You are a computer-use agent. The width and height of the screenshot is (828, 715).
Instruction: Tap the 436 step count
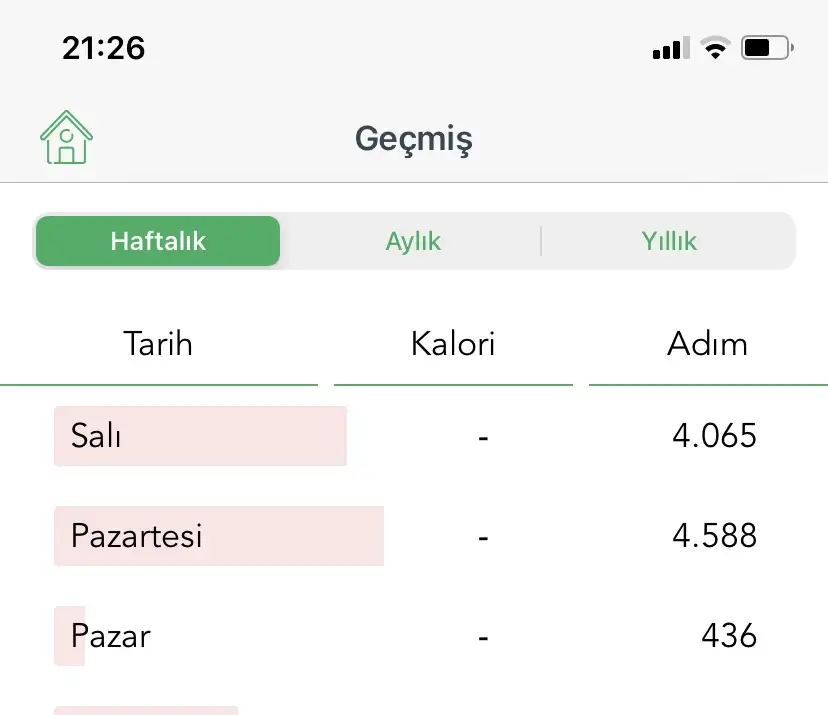(x=728, y=636)
